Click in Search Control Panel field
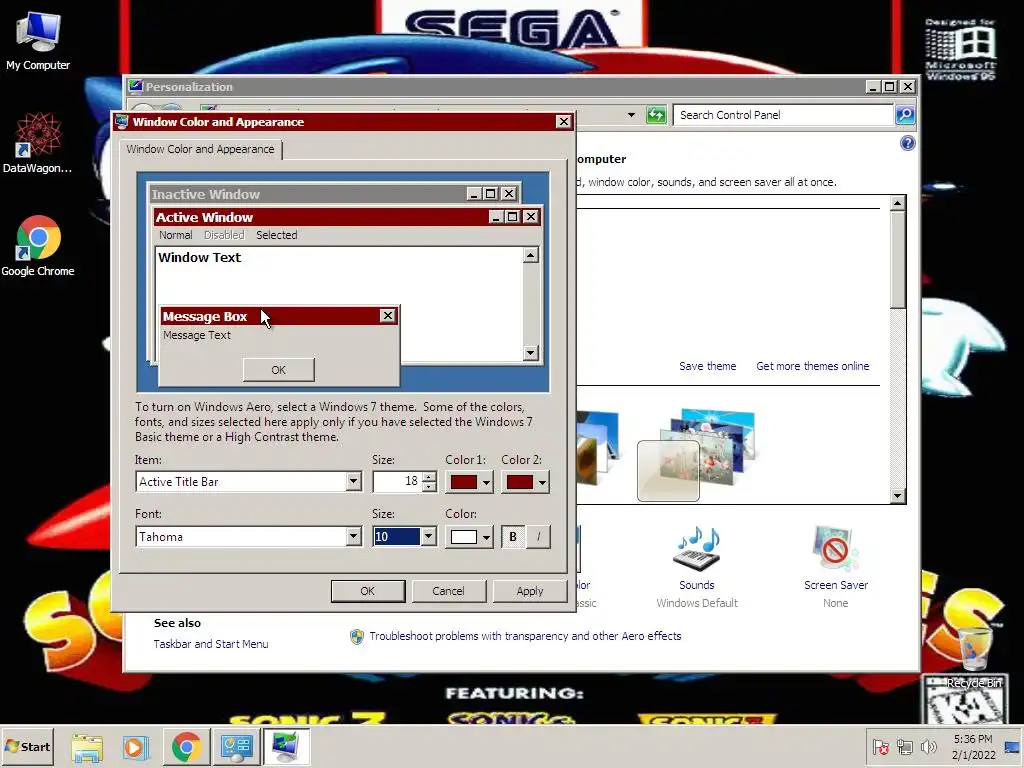Image resolution: width=1024 pixels, height=768 pixels. click(x=783, y=115)
